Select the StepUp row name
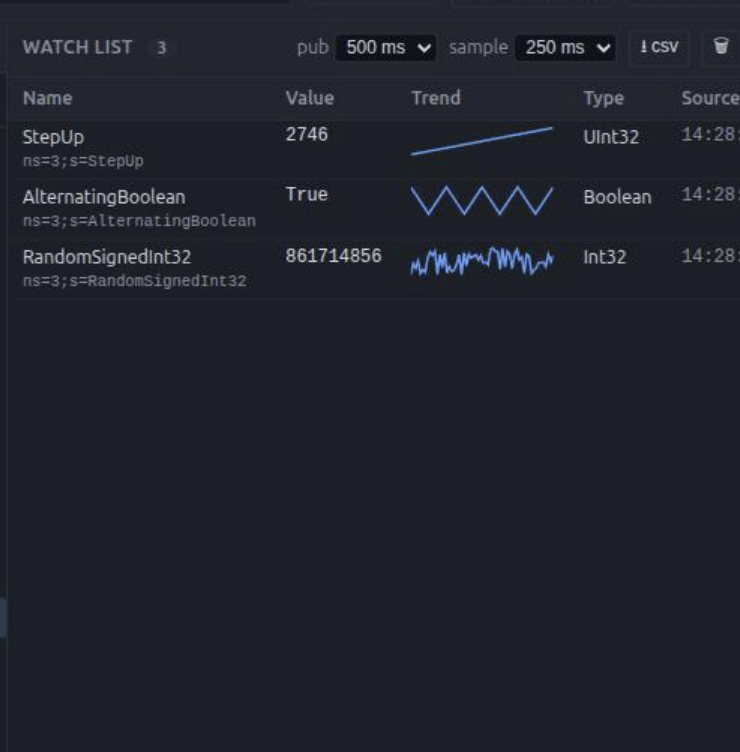 [x=53, y=137]
